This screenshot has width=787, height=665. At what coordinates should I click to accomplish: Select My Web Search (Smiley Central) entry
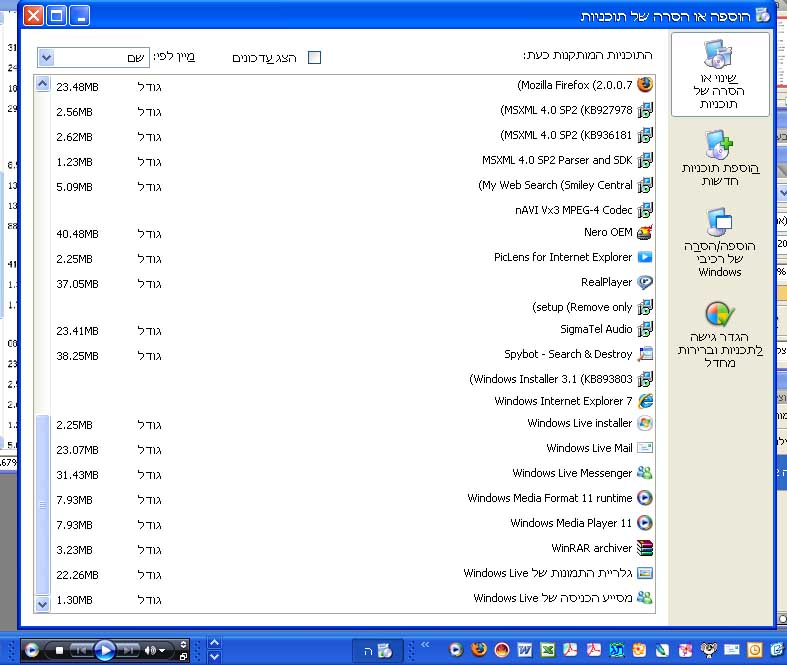tap(555, 185)
